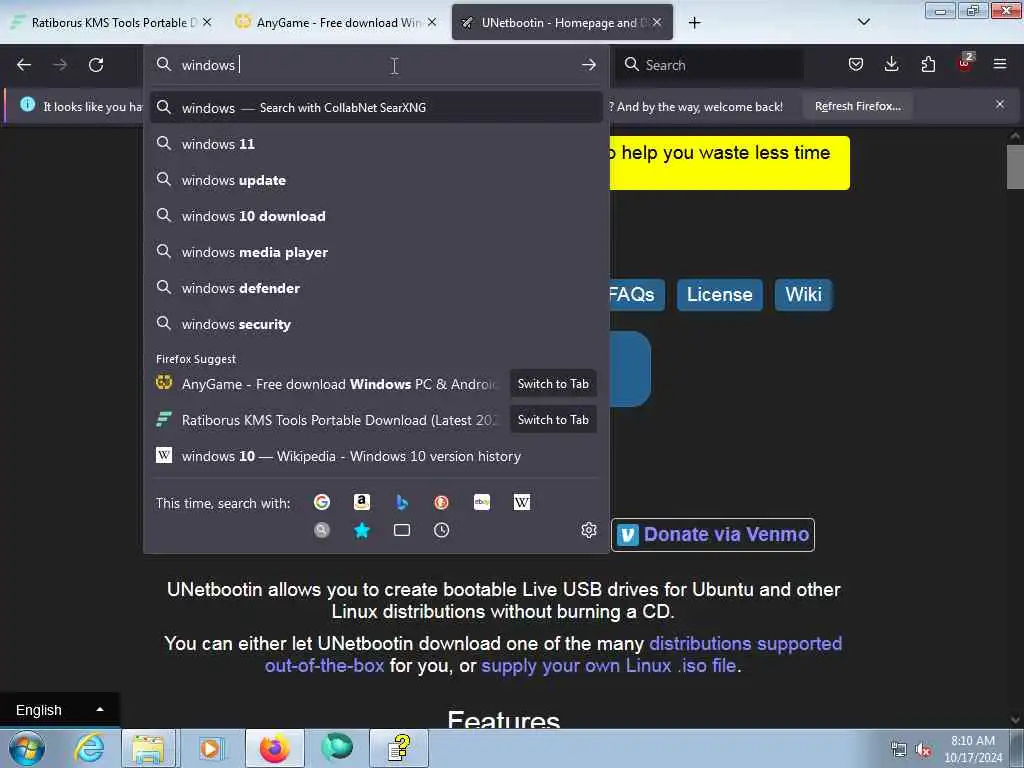Follow 'supply your own Linux .iso file' link
The height and width of the screenshot is (768, 1024).
[x=608, y=665]
